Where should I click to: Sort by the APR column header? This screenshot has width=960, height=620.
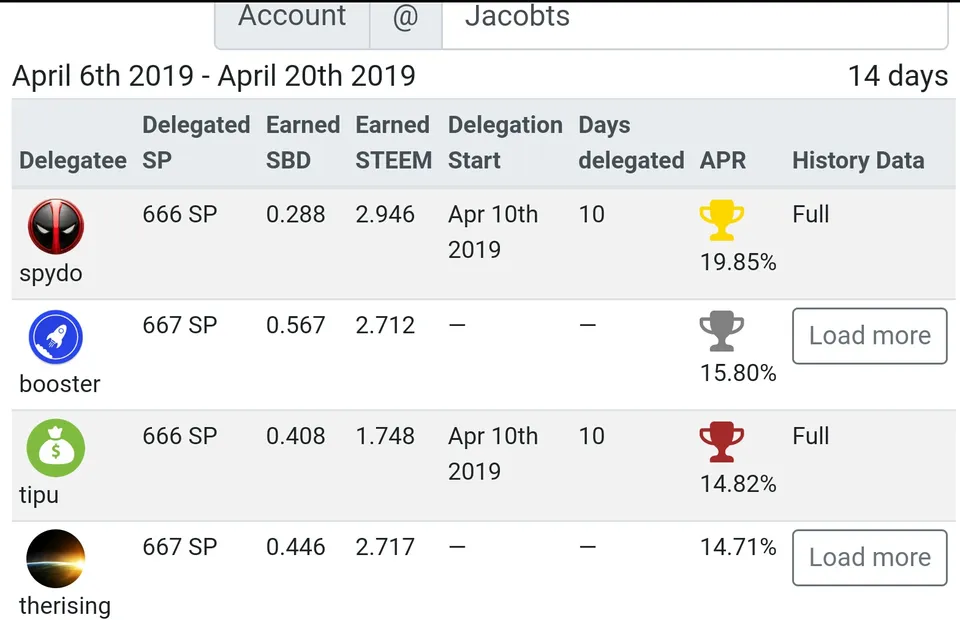click(x=723, y=160)
